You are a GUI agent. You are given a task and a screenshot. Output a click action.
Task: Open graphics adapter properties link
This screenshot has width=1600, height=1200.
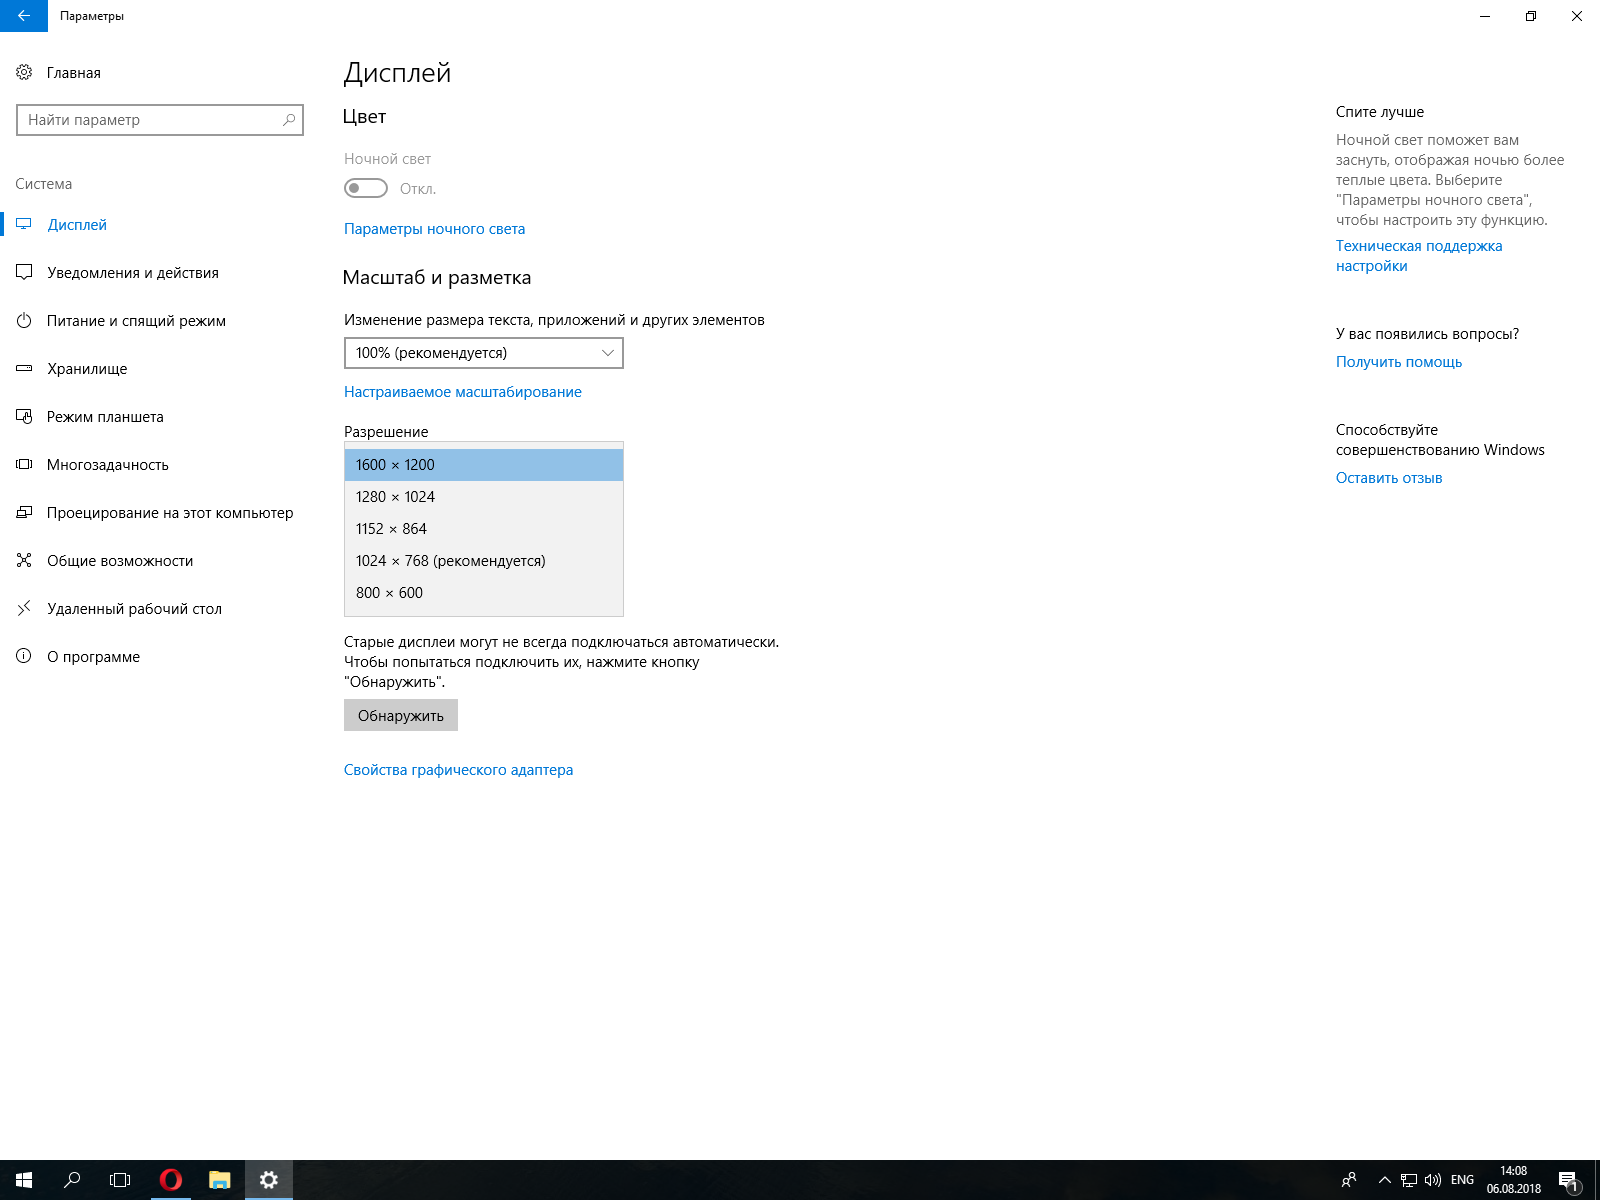459,770
